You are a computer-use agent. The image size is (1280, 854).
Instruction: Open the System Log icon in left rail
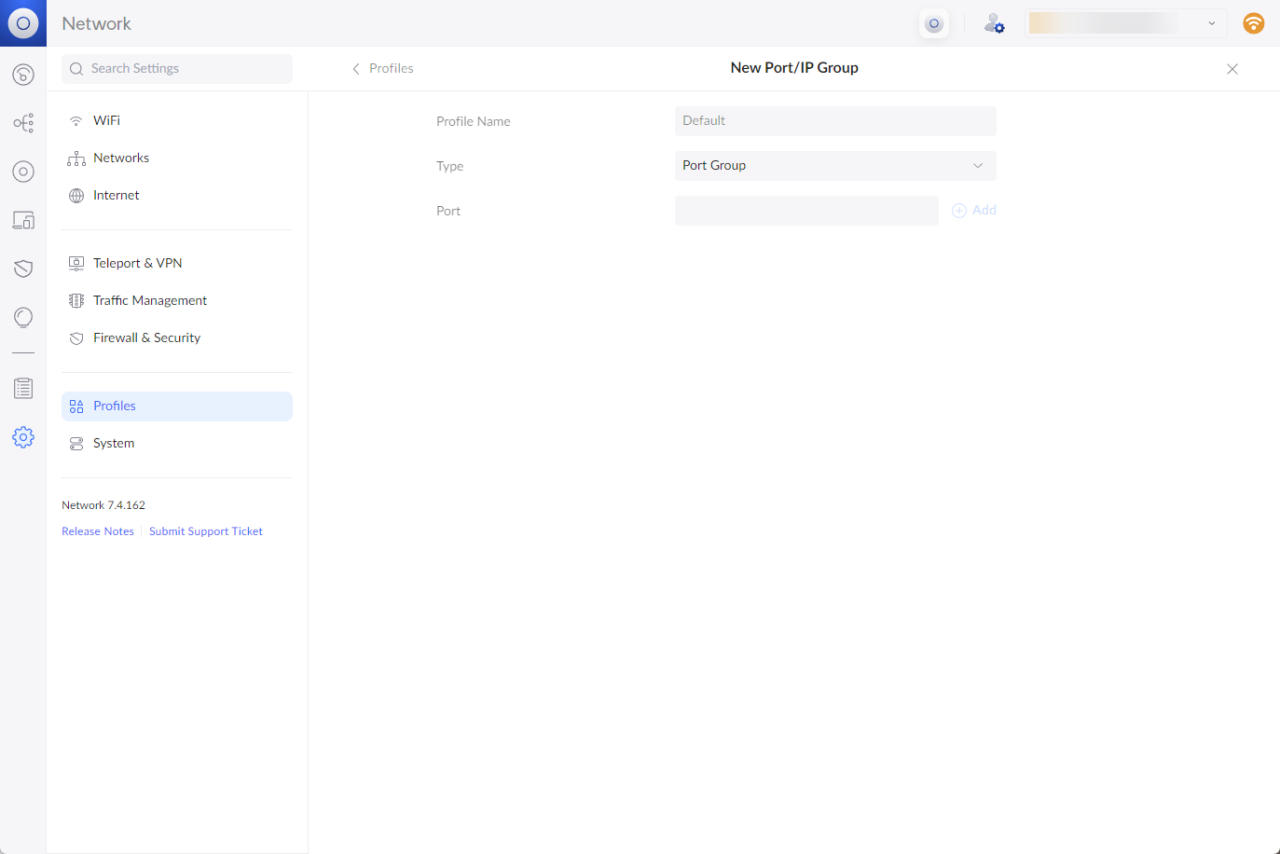tap(23, 388)
